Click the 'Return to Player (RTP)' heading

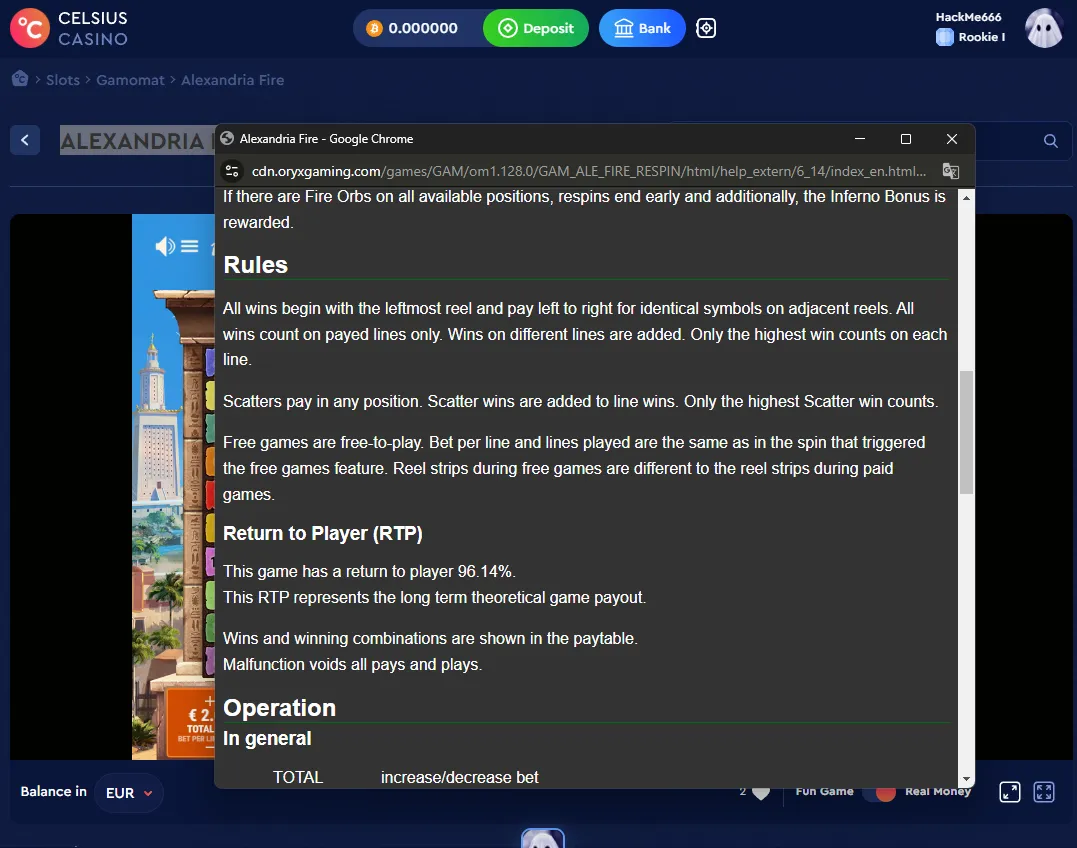(323, 534)
